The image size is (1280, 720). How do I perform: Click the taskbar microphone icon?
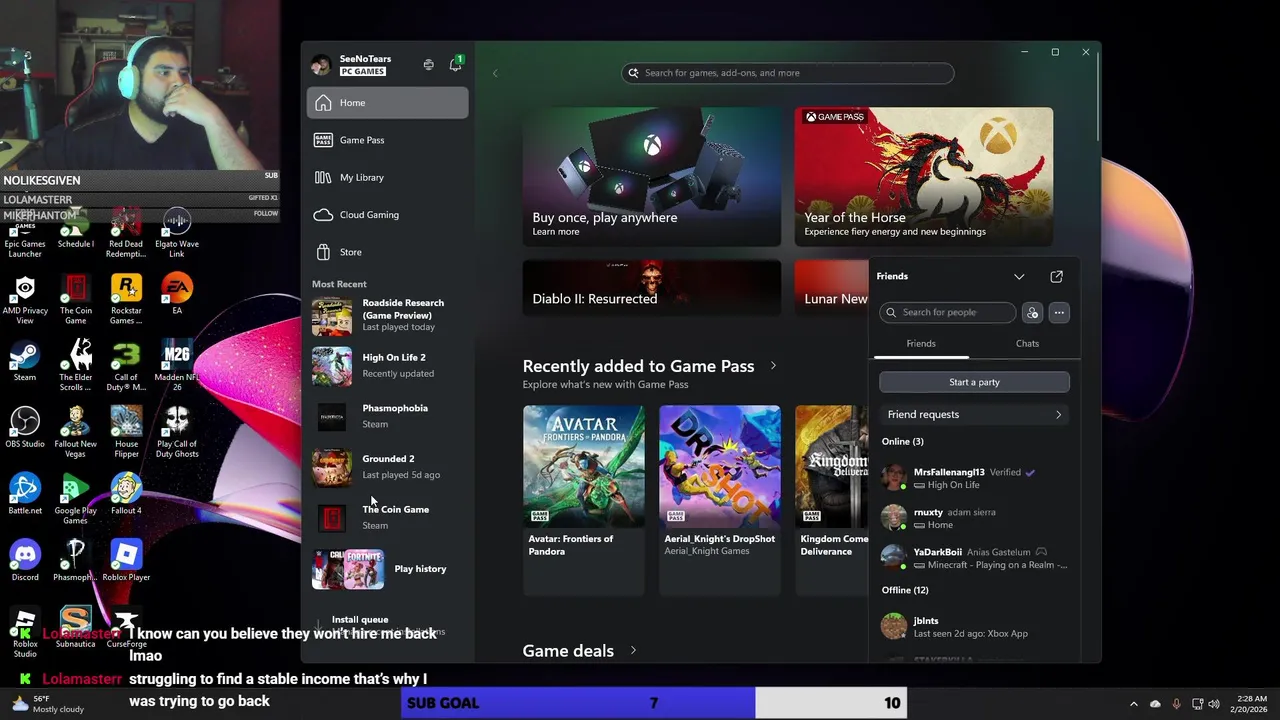point(1176,704)
